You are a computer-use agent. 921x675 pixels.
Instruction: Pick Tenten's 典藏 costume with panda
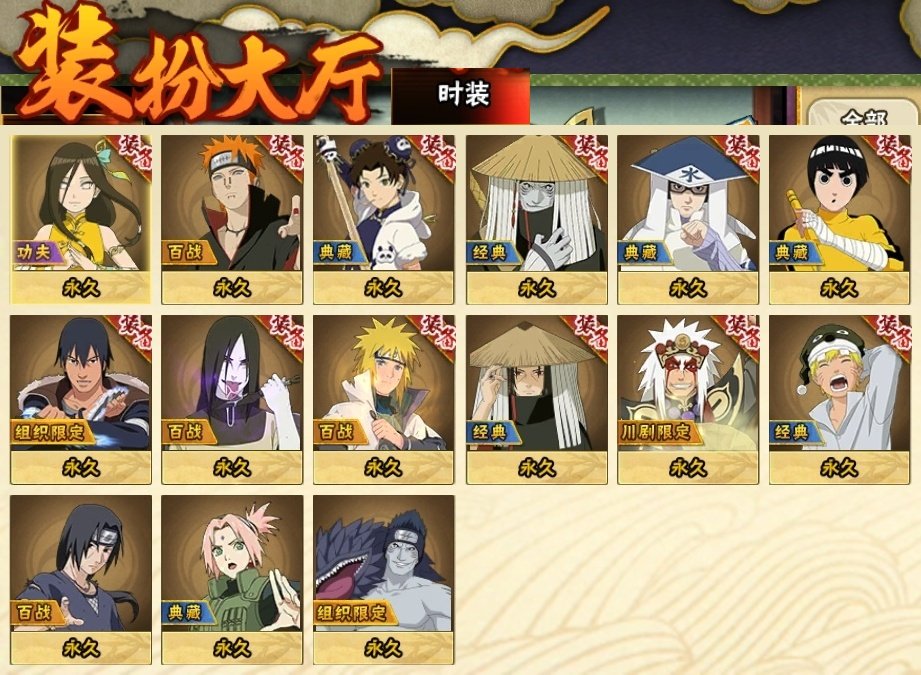pyautogui.click(x=384, y=219)
